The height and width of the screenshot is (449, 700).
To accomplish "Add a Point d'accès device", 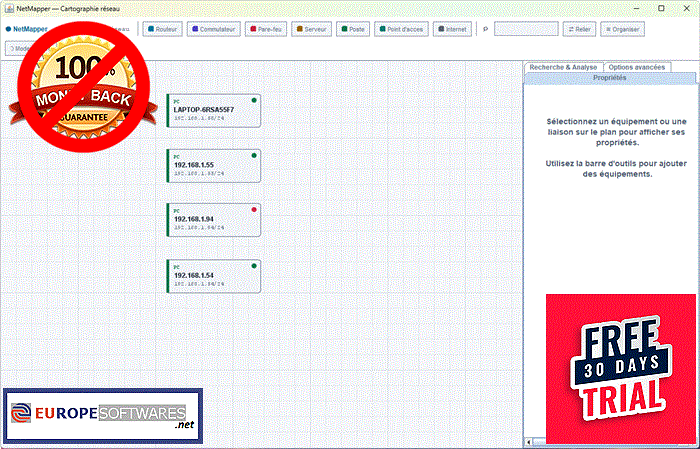I will [x=401, y=29].
